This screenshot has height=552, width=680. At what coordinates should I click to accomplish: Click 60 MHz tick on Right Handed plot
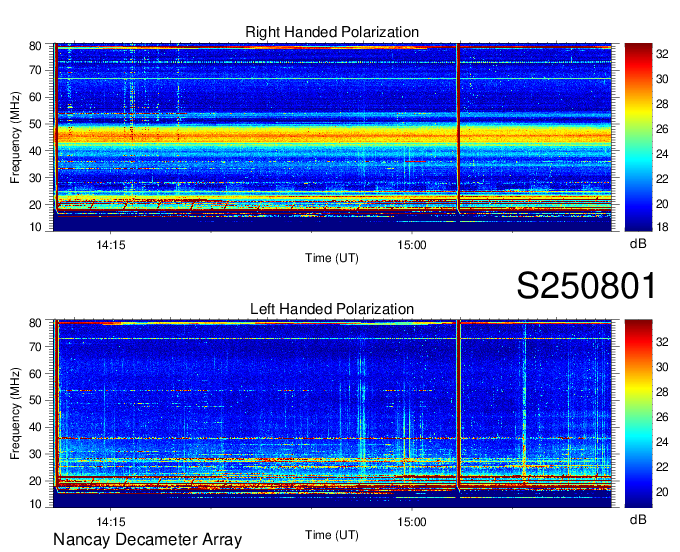pyautogui.click(x=35, y=97)
